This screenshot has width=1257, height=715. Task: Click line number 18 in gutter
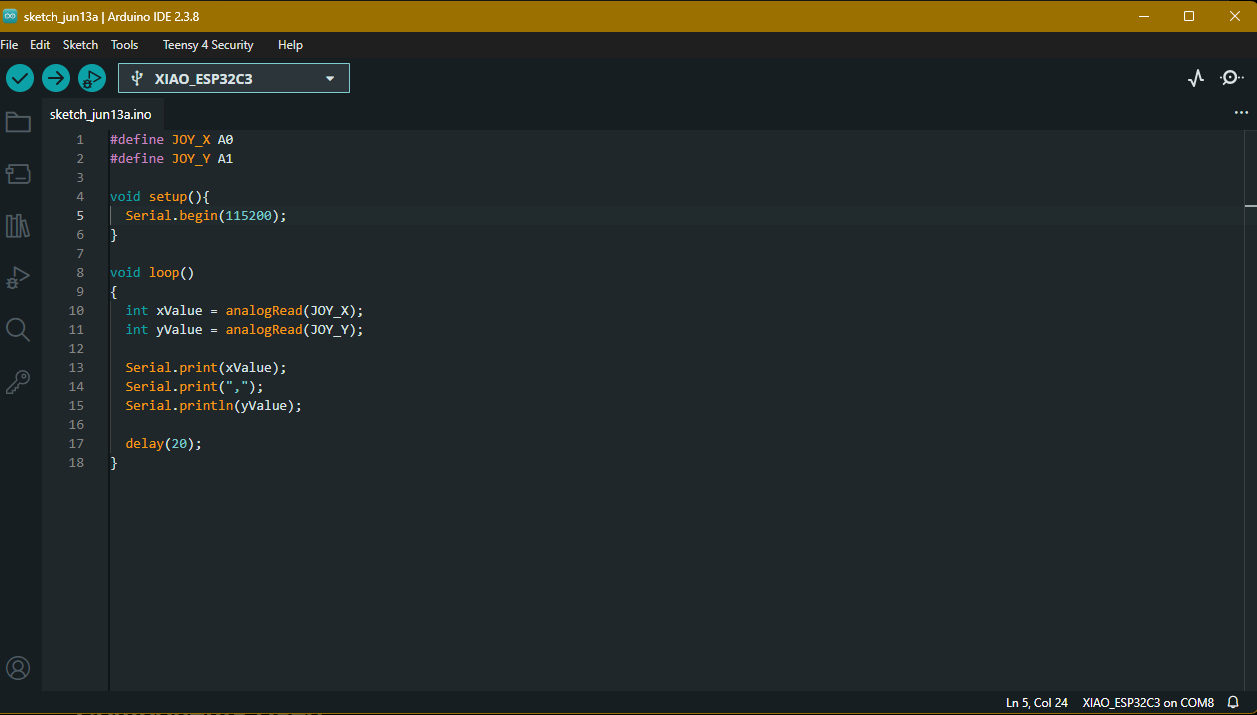pos(77,463)
